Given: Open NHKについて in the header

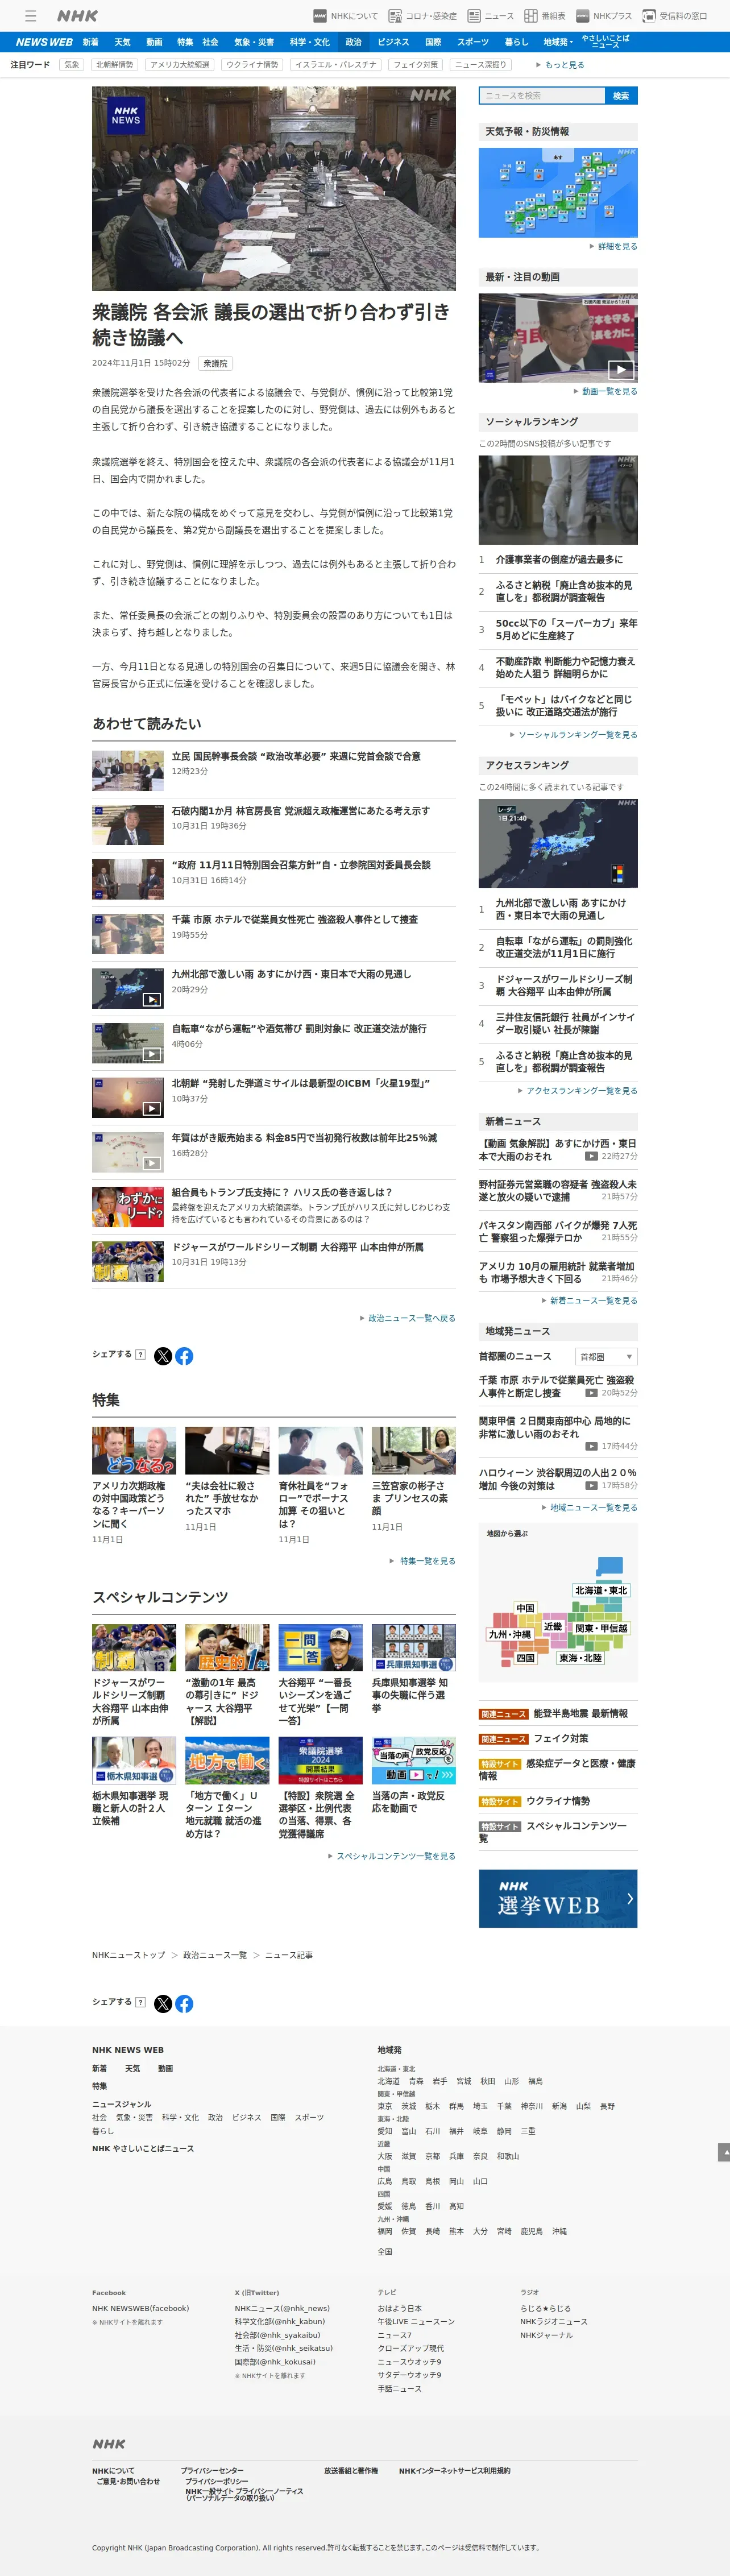Looking at the screenshot, I should 346,16.
